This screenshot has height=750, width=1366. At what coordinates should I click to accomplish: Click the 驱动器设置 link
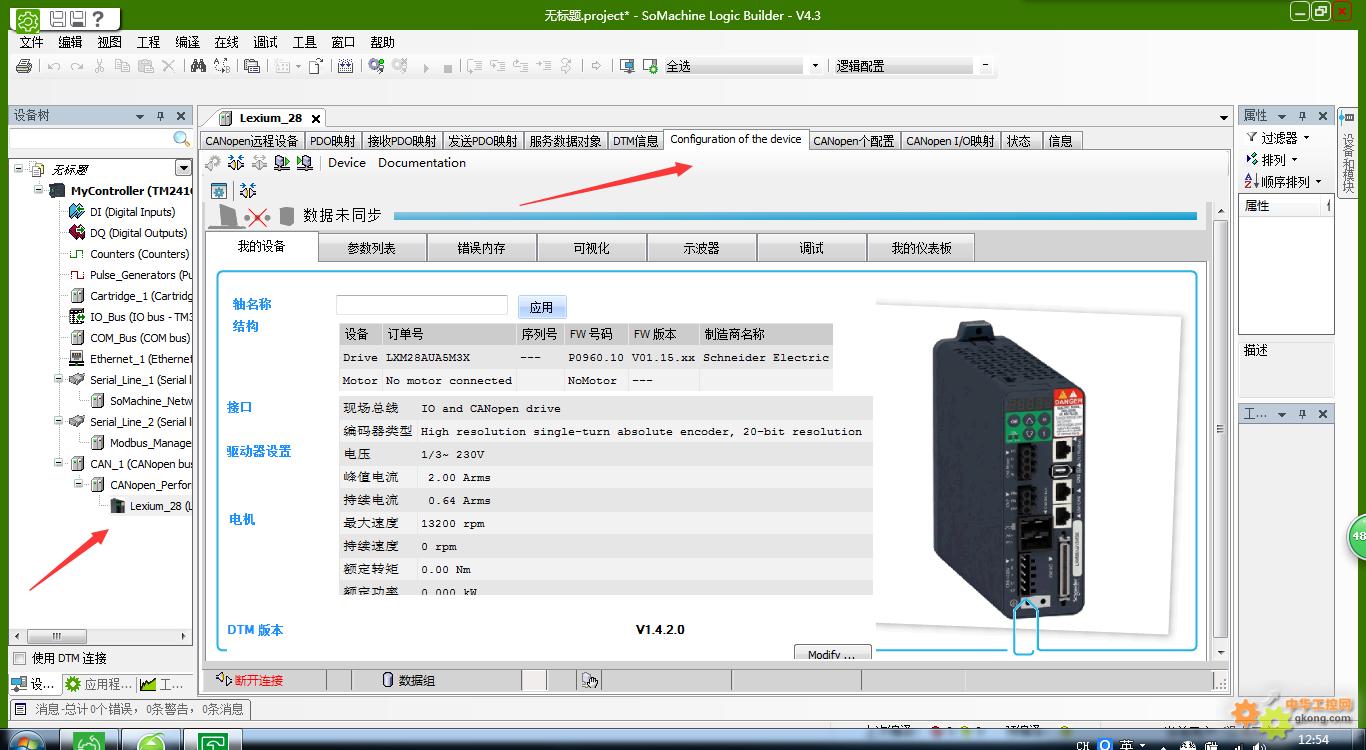point(259,452)
